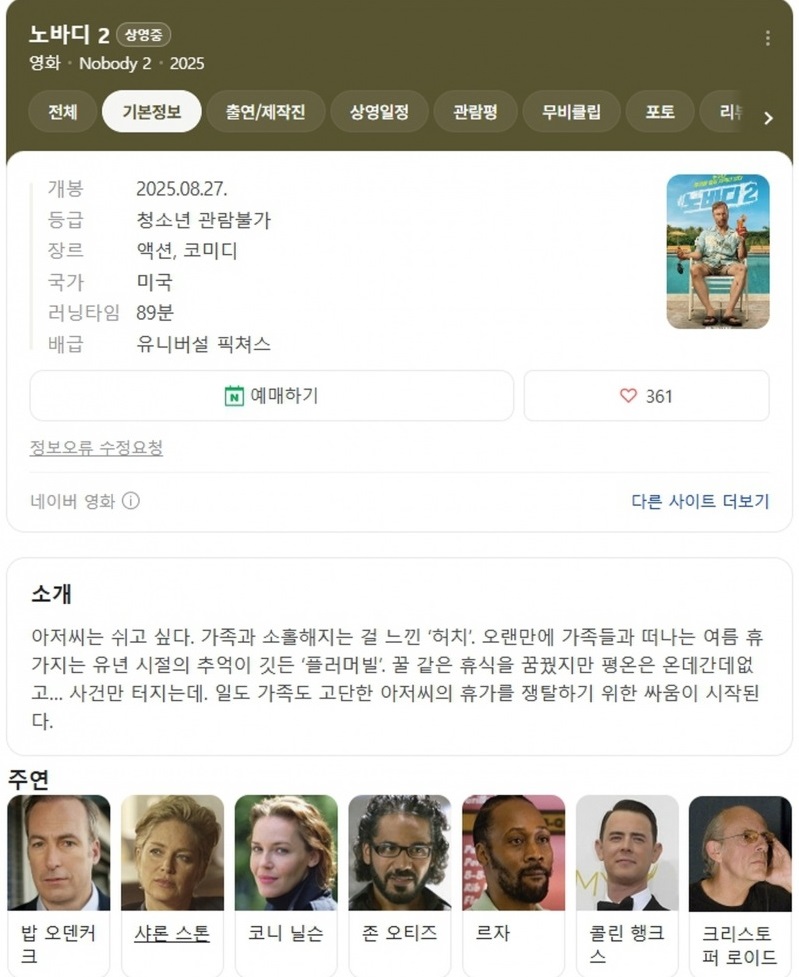Show the 무비클립 tab
Image resolution: width=799 pixels, height=977 pixels.
[571, 112]
